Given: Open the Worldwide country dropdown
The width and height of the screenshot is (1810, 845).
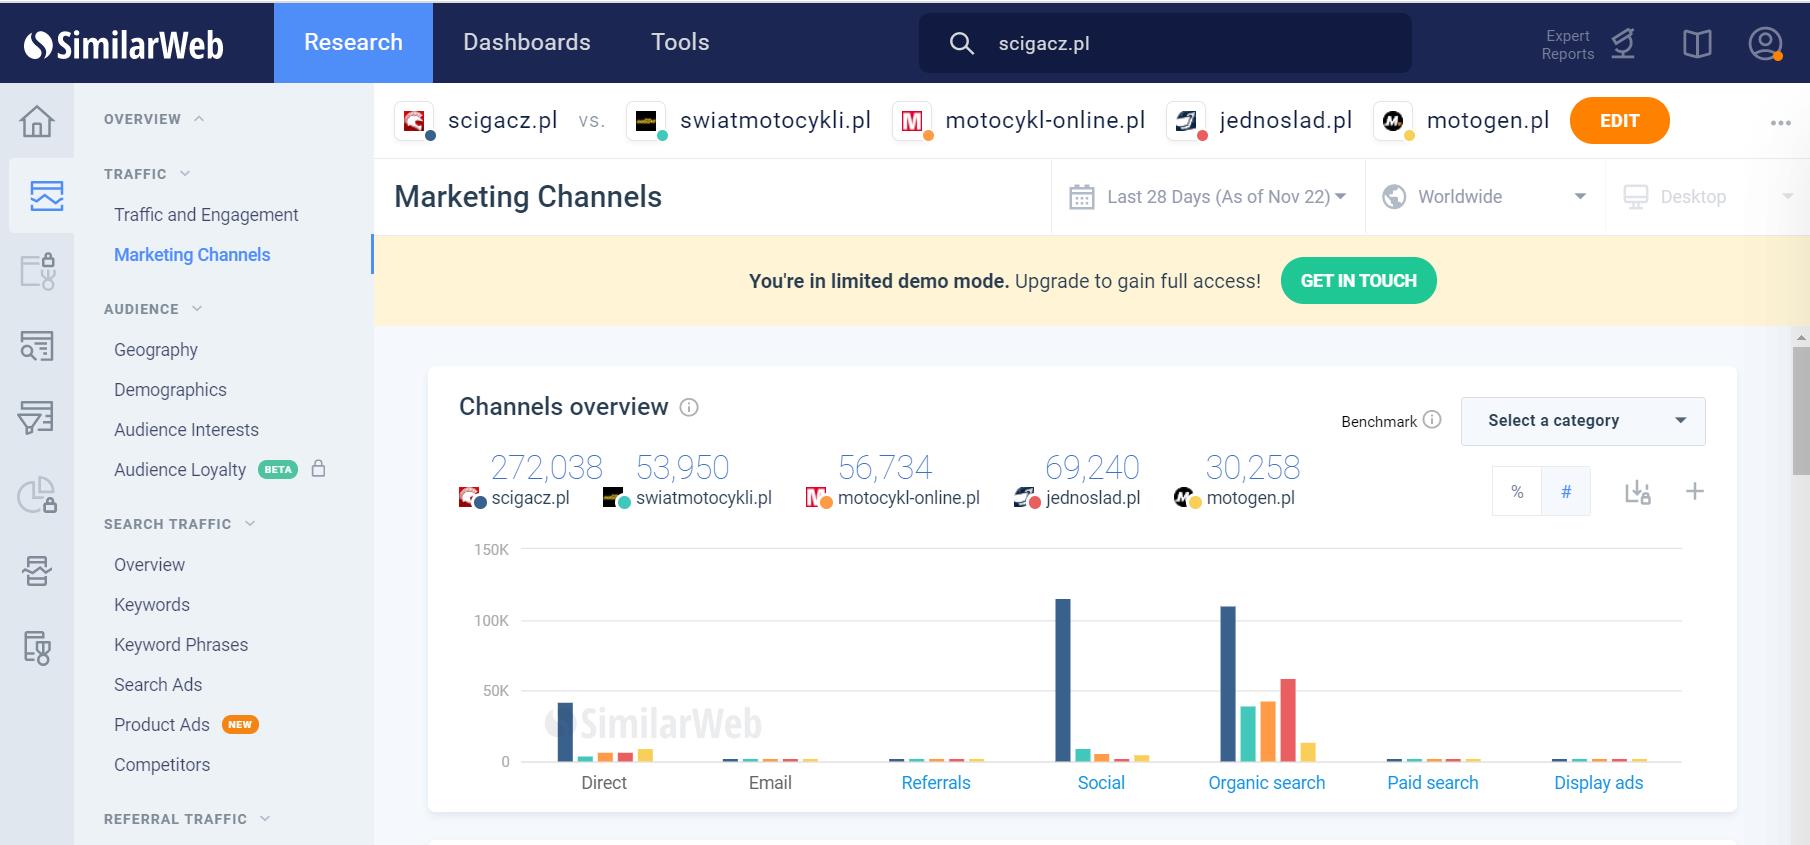Looking at the screenshot, I should tap(1484, 197).
